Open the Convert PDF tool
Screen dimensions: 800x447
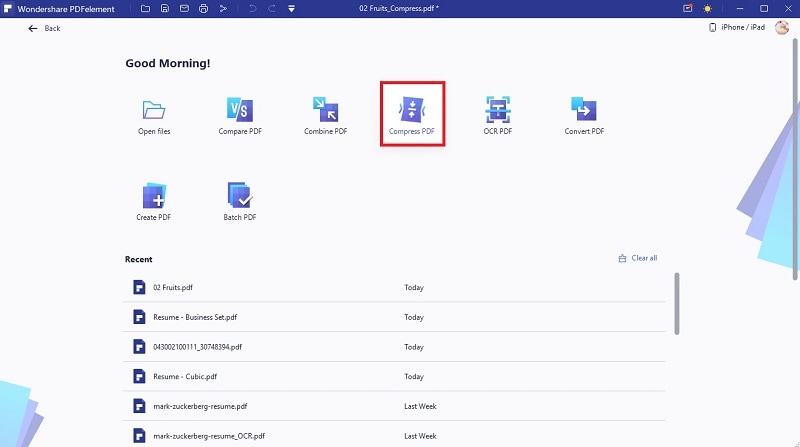coord(584,116)
